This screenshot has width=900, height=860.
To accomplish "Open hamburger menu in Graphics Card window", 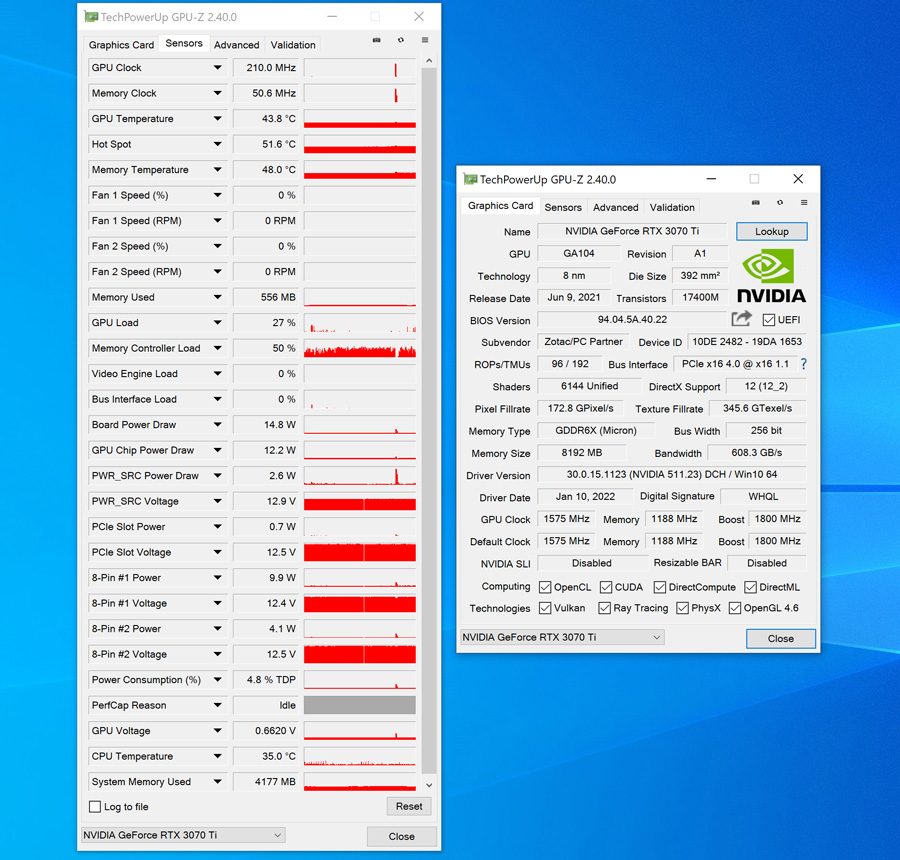I will click(x=804, y=203).
